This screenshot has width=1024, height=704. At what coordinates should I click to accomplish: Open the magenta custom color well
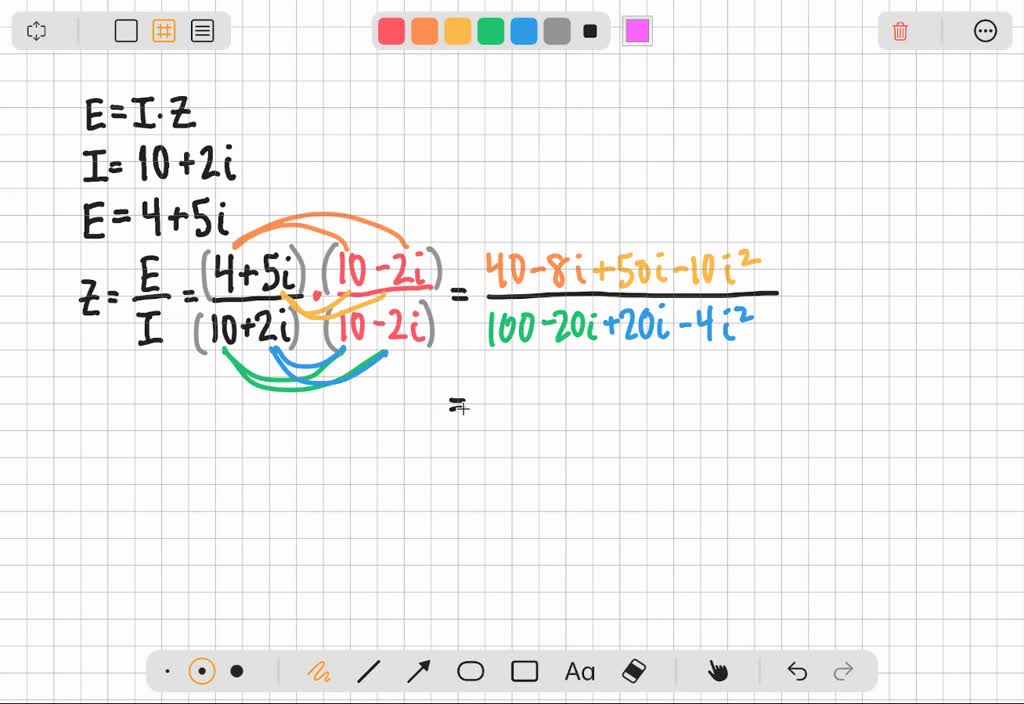click(x=637, y=31)
